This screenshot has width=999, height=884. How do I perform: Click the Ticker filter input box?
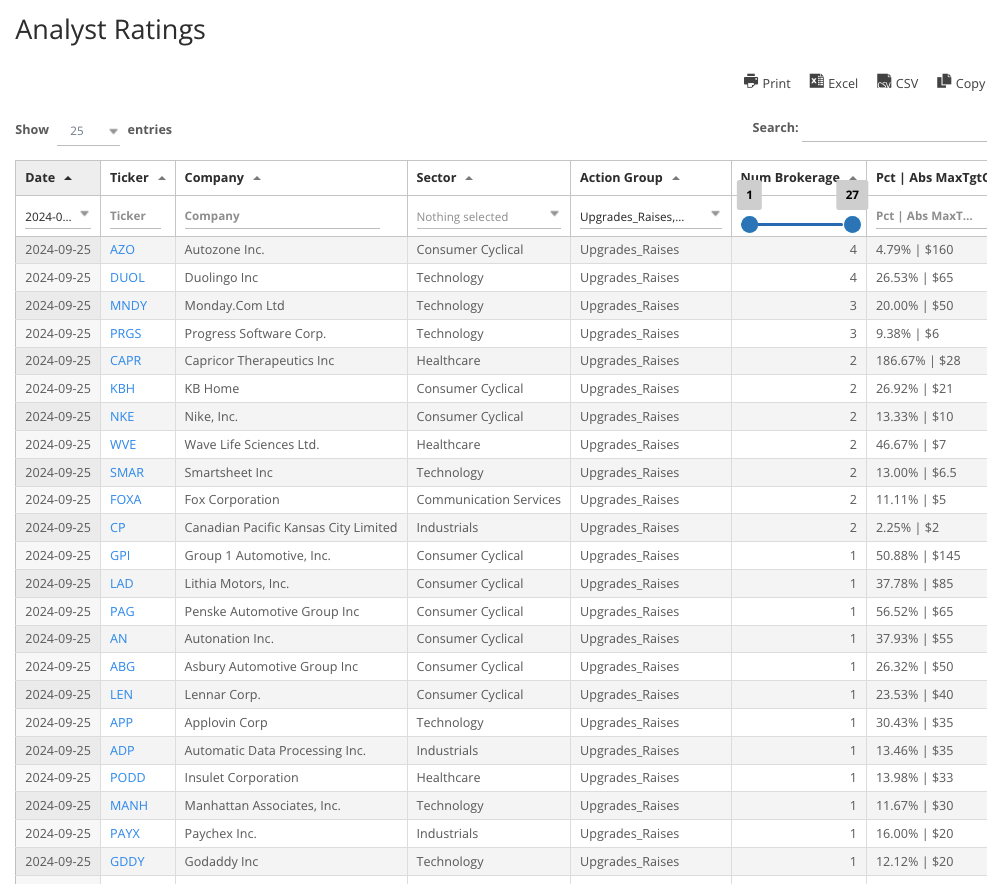[x=135, y=215]
